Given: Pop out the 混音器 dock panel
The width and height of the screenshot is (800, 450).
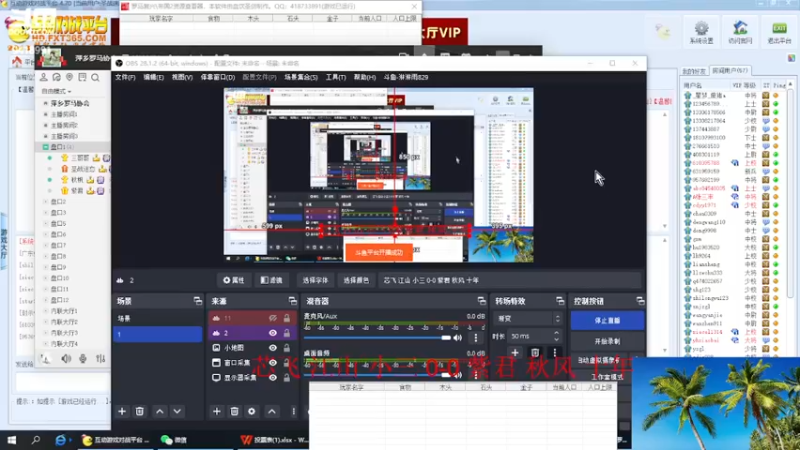Looking at the screenshot, I should point(481,301).
